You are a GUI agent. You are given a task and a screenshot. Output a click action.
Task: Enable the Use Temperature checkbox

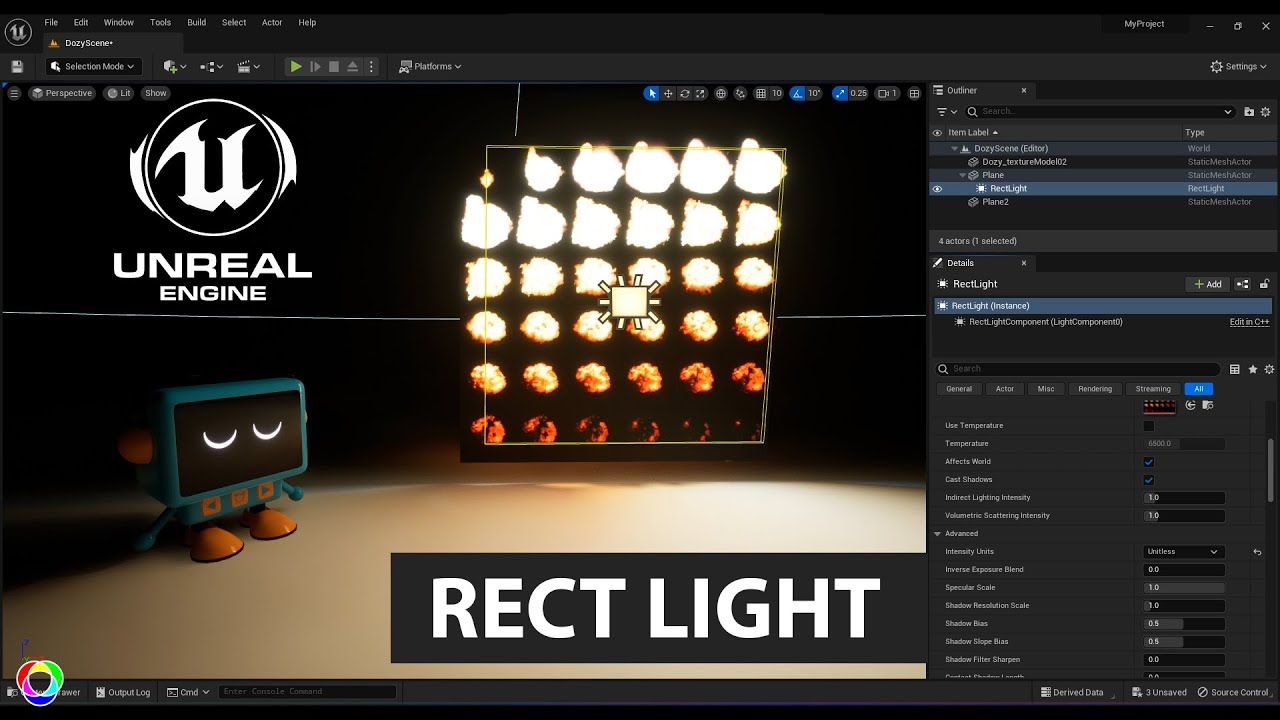[1149, 426]
